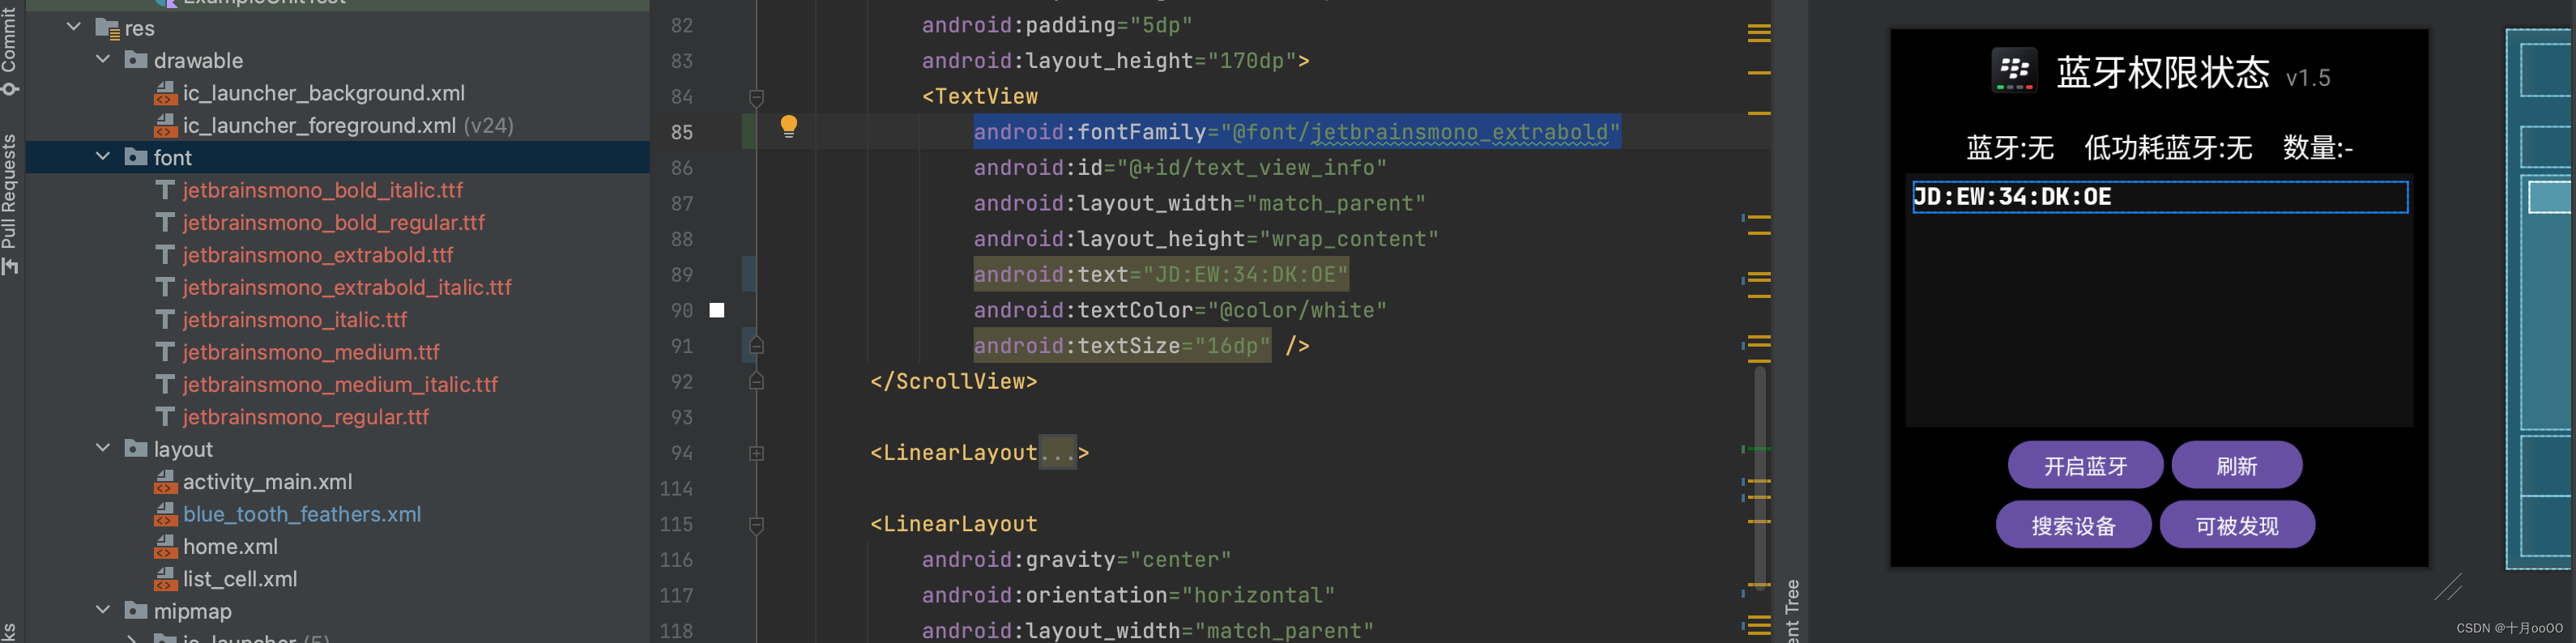Click the android:textSize attribute on line 91
Image resolution: width=2576 pixels, height=643 pixels.
[1122, 346]
